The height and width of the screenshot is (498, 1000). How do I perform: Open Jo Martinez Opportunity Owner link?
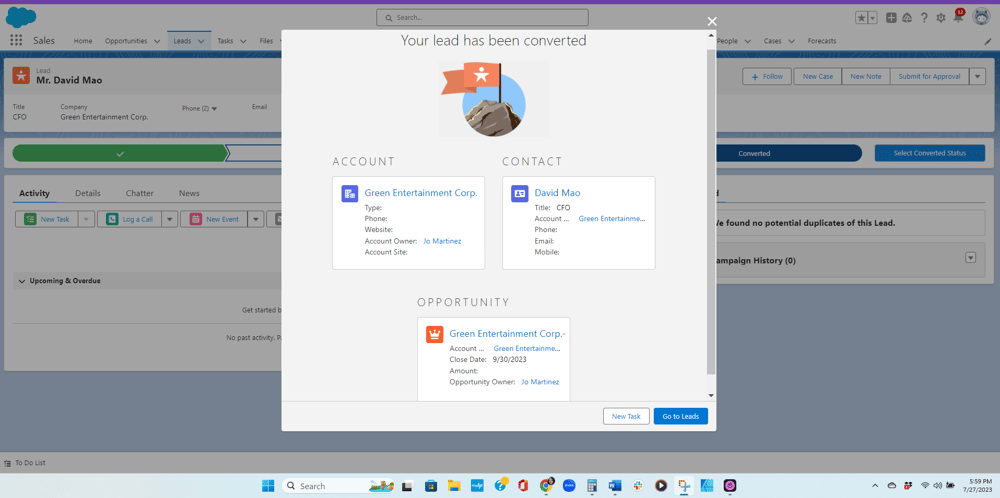tap(540, 382)
